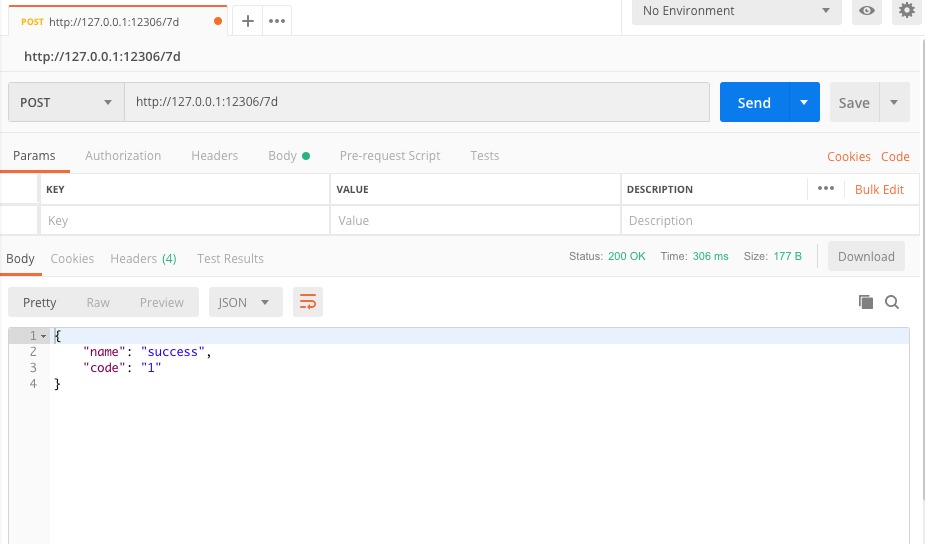Open the Pre-request Script tab
Image resolution: width=925 pixels, height=544 pixels.
[389, 156]
